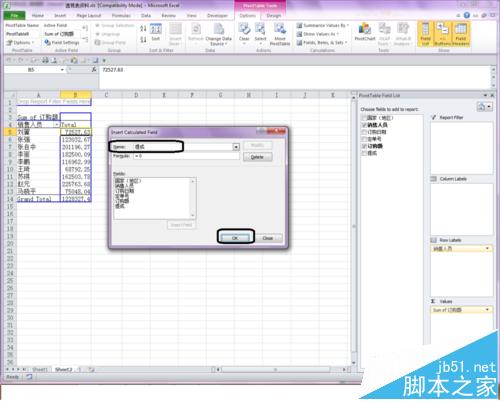Switch to the Insert tab

tap(60, 15)
